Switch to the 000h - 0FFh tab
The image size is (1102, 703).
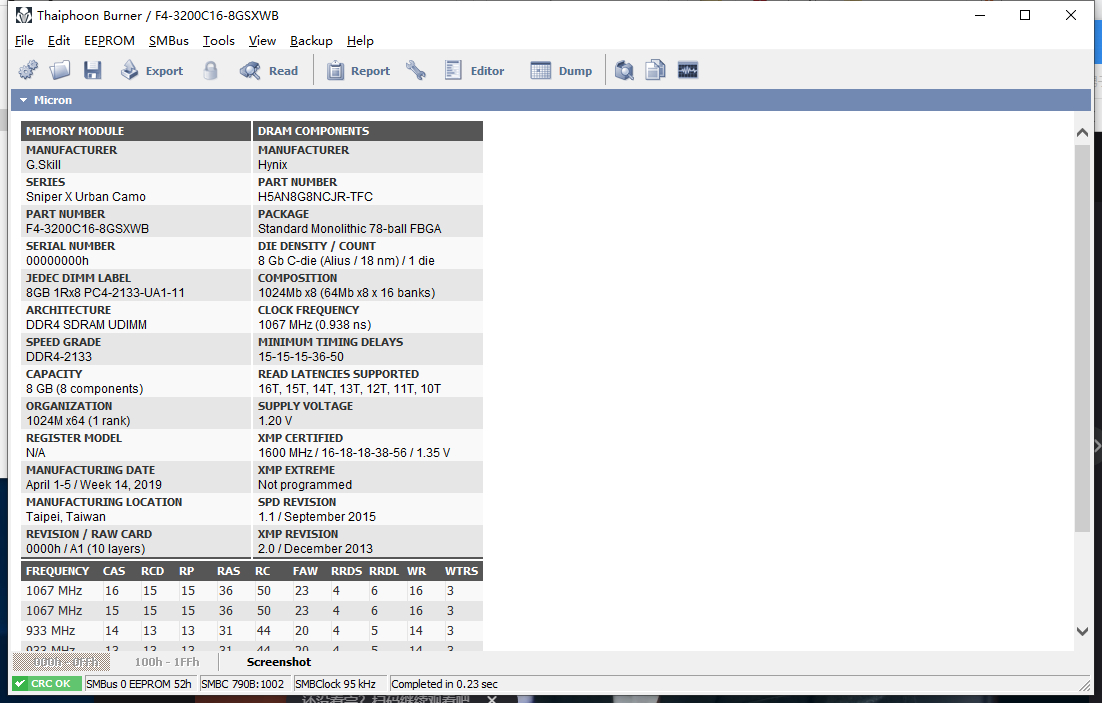point(62,662)
